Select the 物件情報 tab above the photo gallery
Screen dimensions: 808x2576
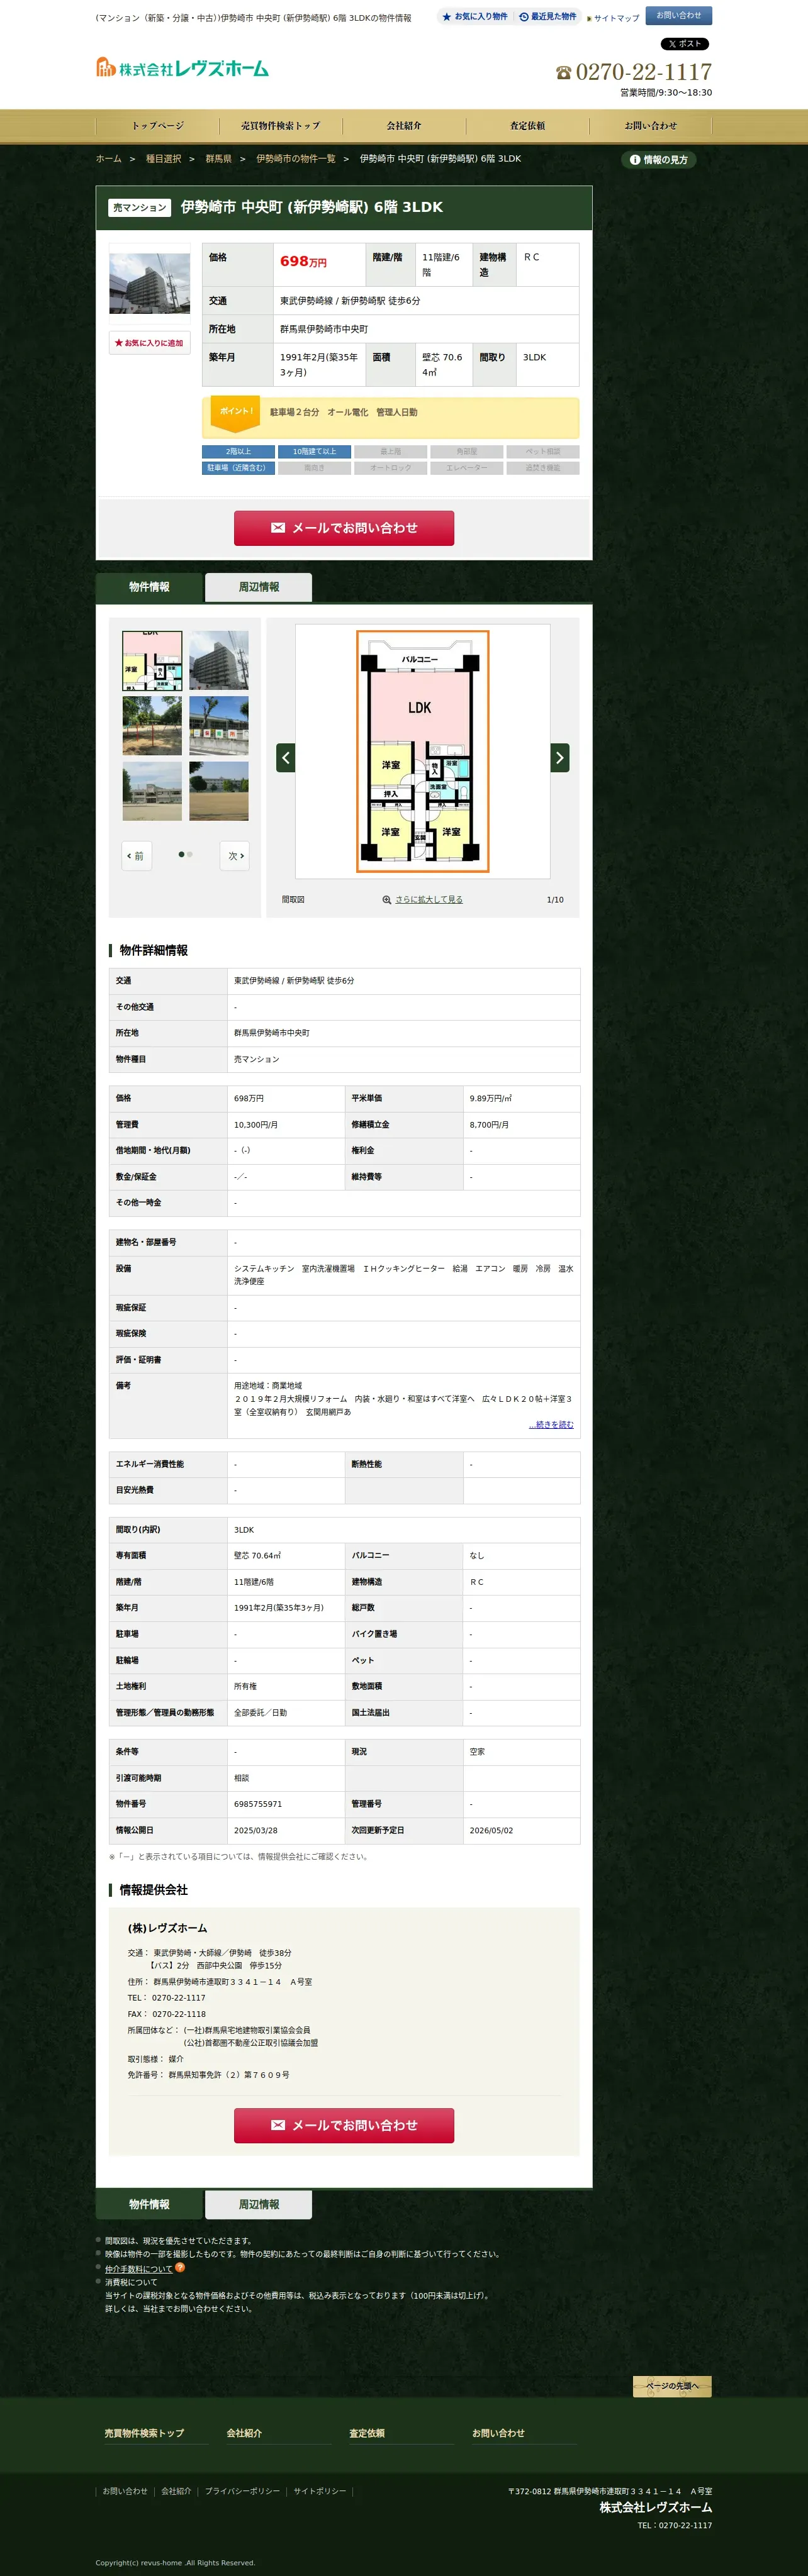[x=149, y=587]
